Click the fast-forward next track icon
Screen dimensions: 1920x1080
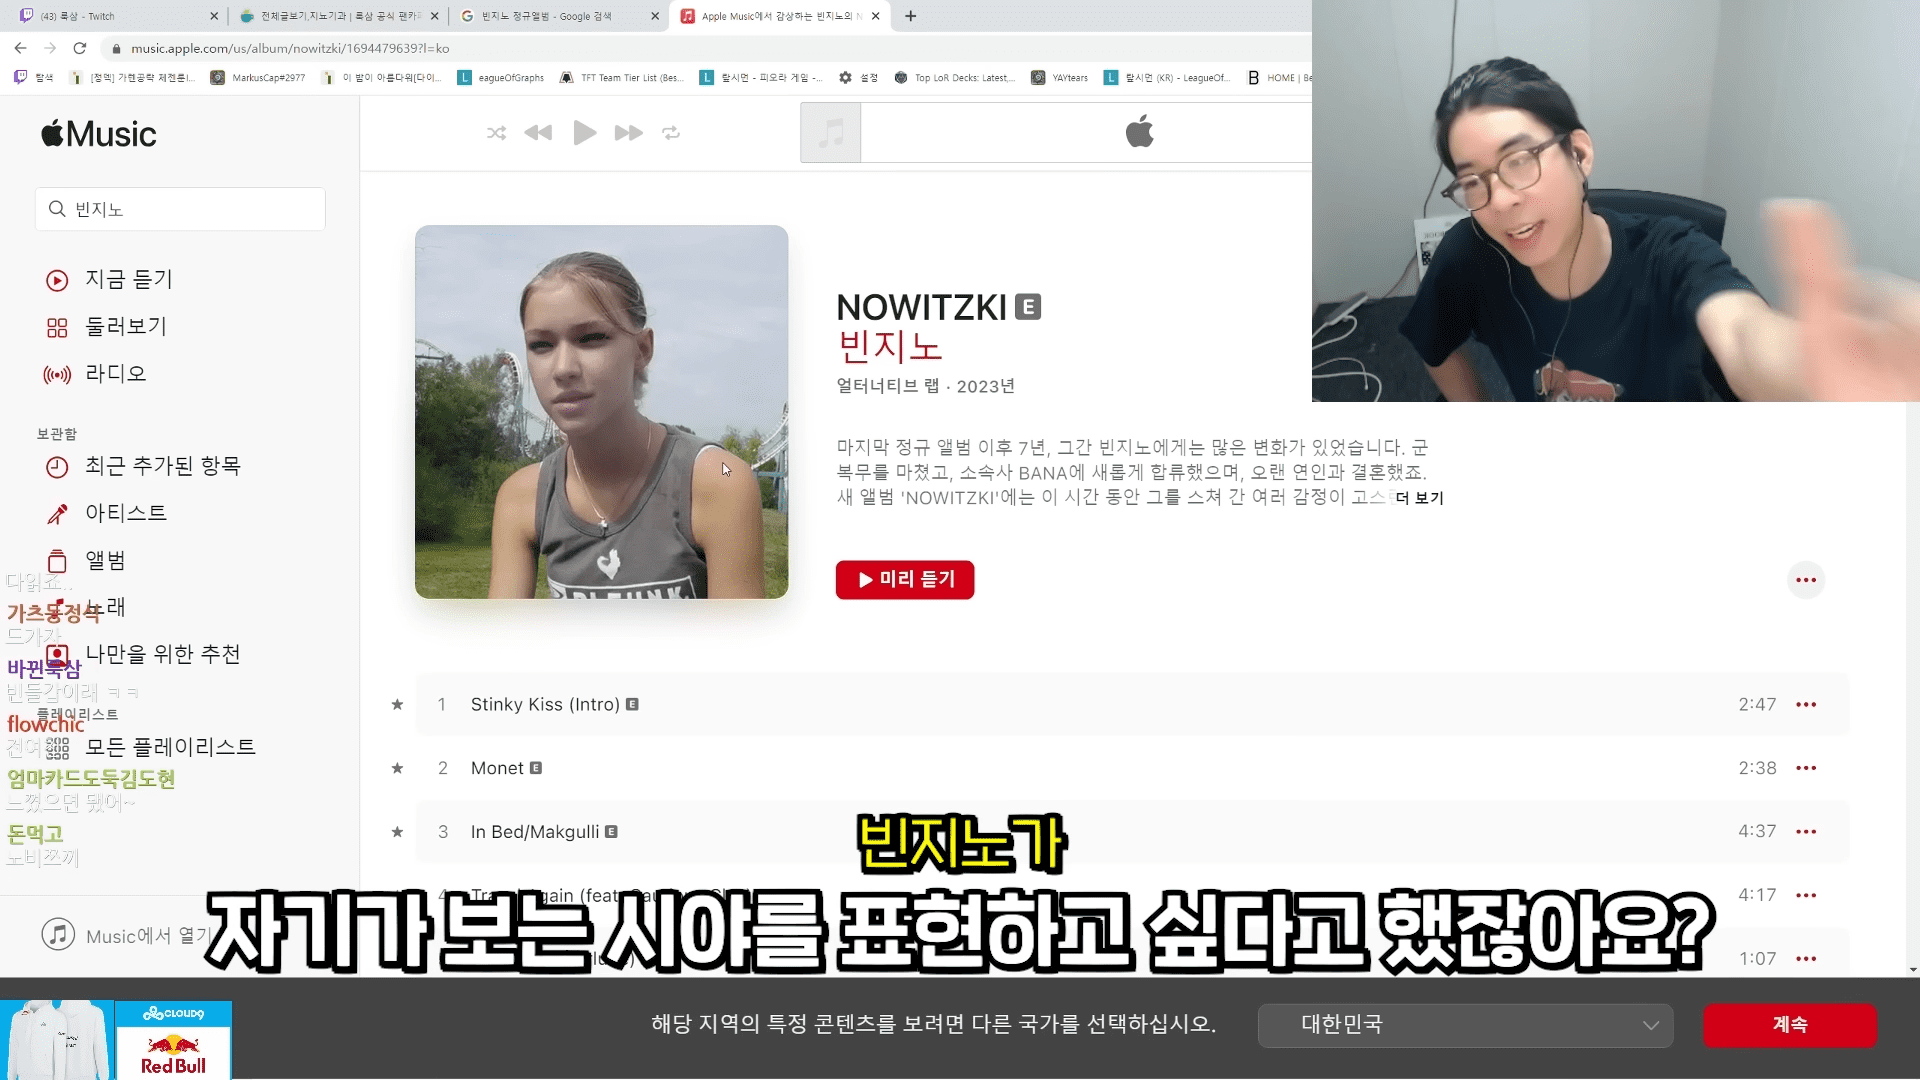[628, 133]
